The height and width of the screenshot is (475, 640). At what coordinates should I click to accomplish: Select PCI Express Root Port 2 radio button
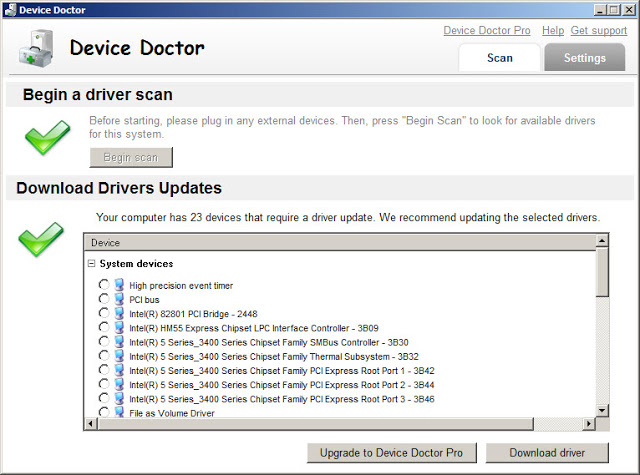104,384
